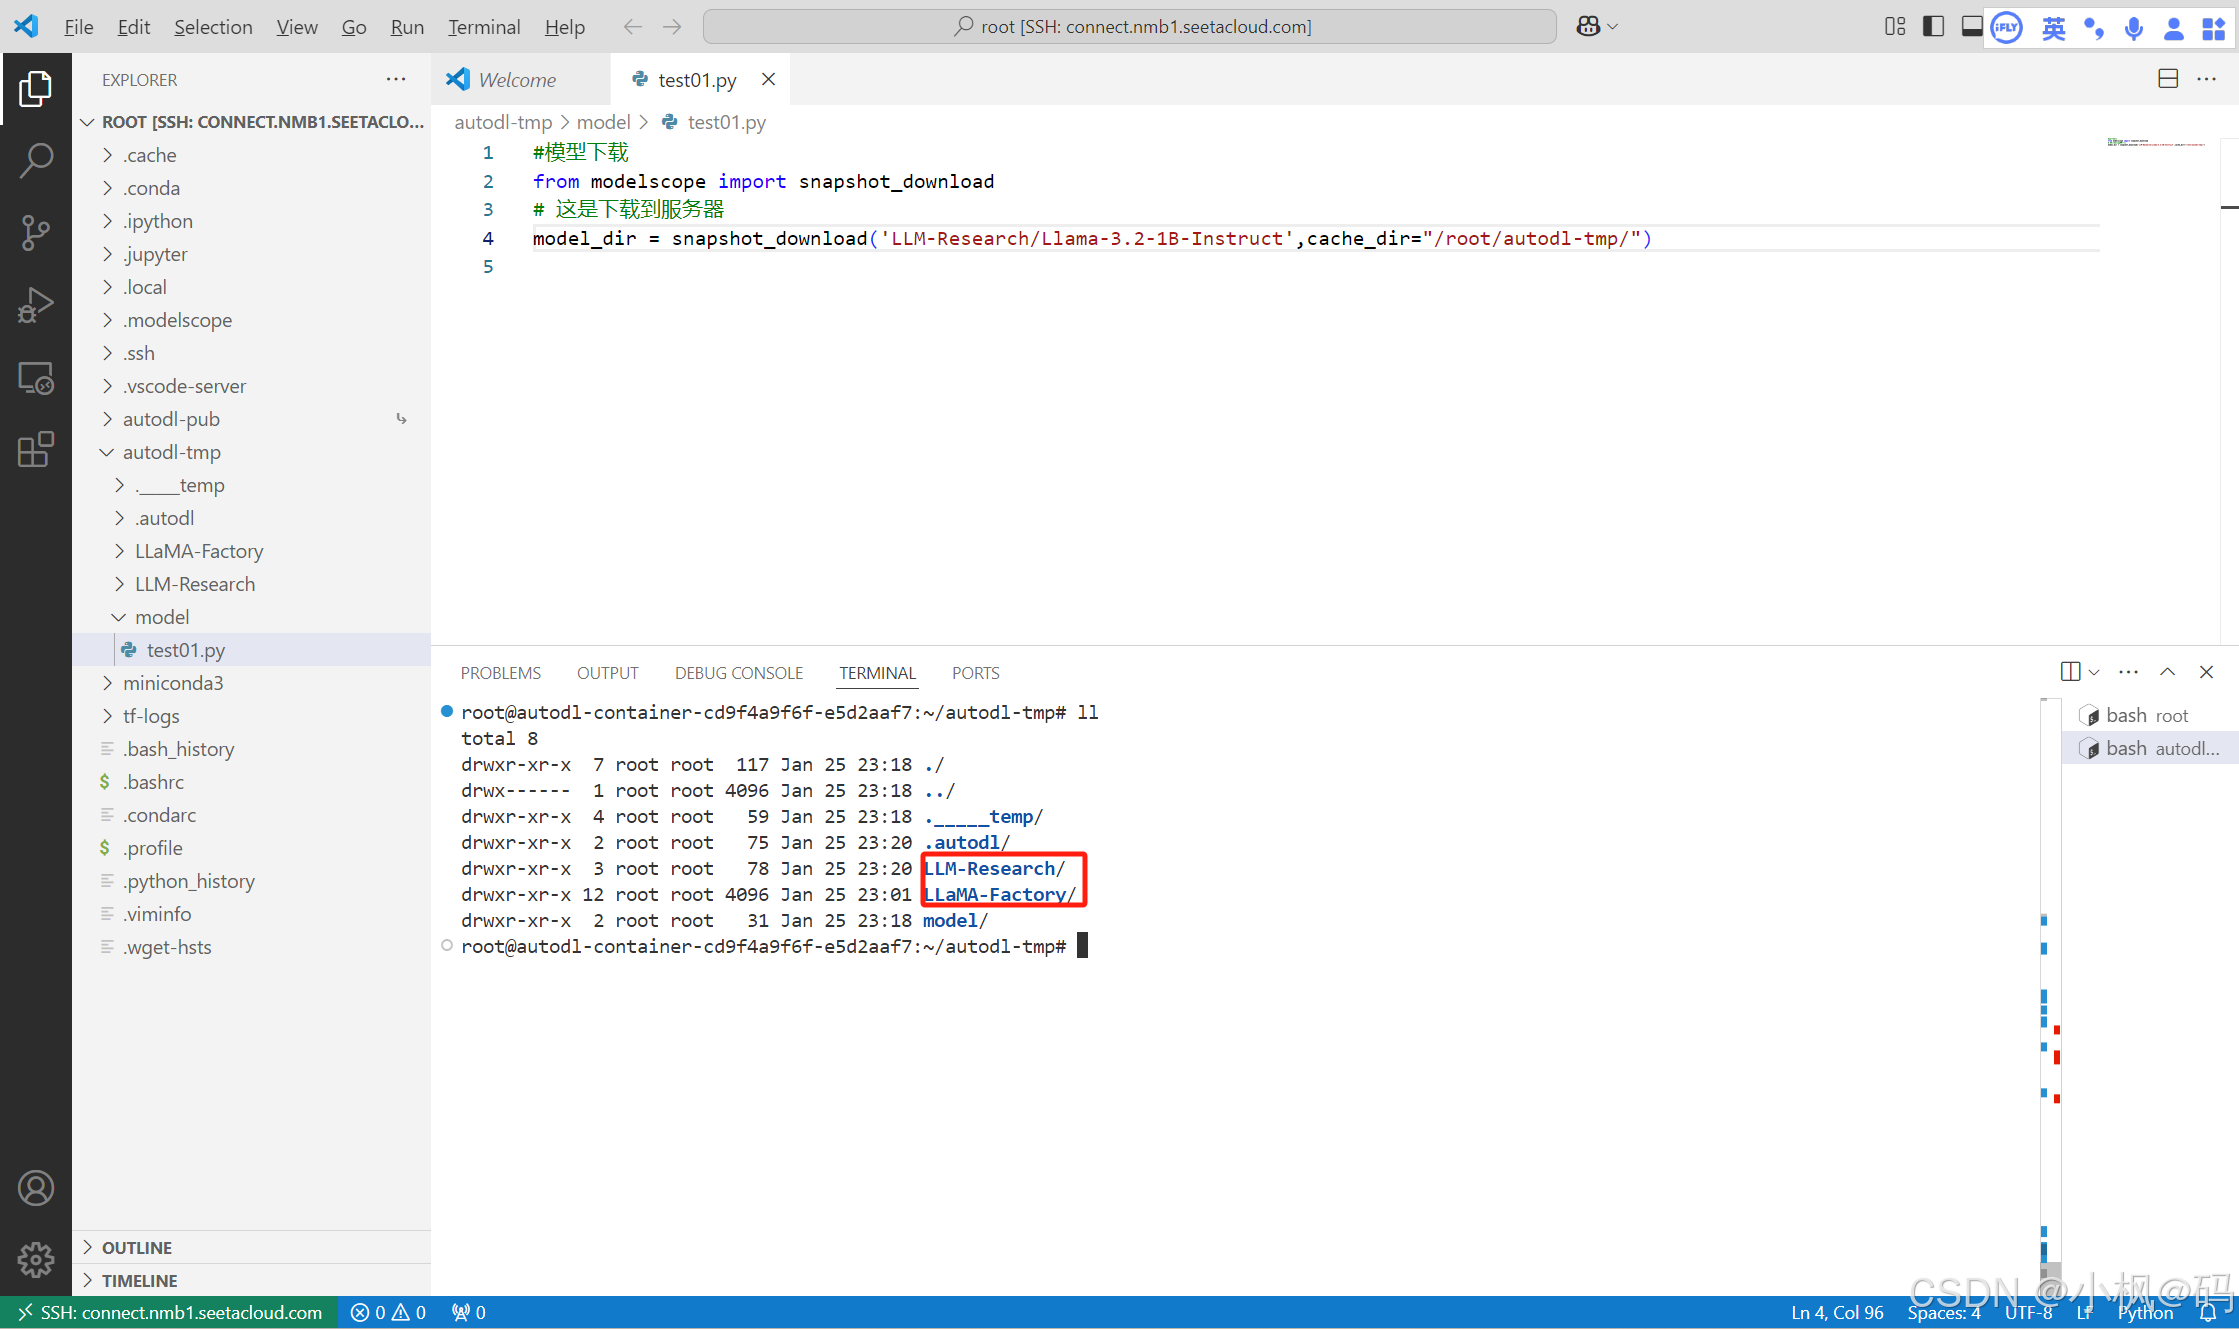Select the bash autodl terminal instance
The height and width of the screenshot is (1329, 2239).
[x=2150, y=748]
